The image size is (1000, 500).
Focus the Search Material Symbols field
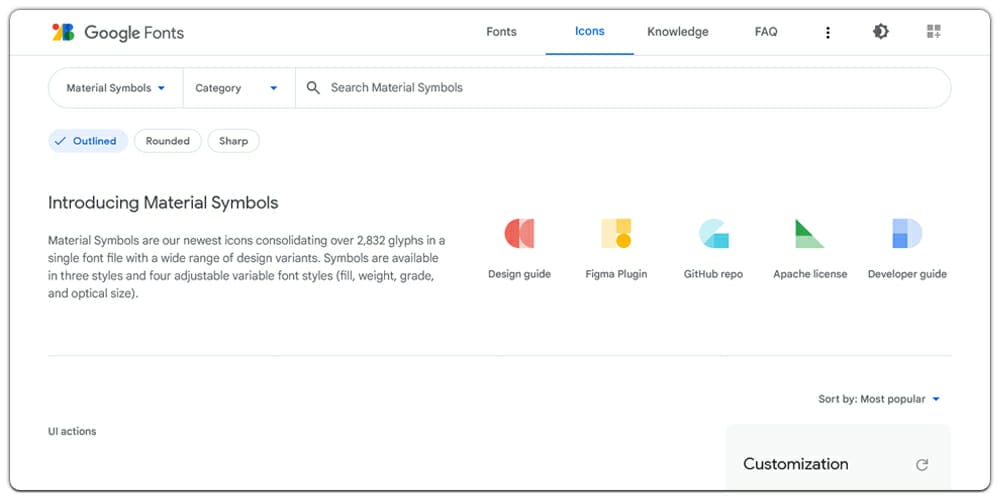click(x=623, y=88)
